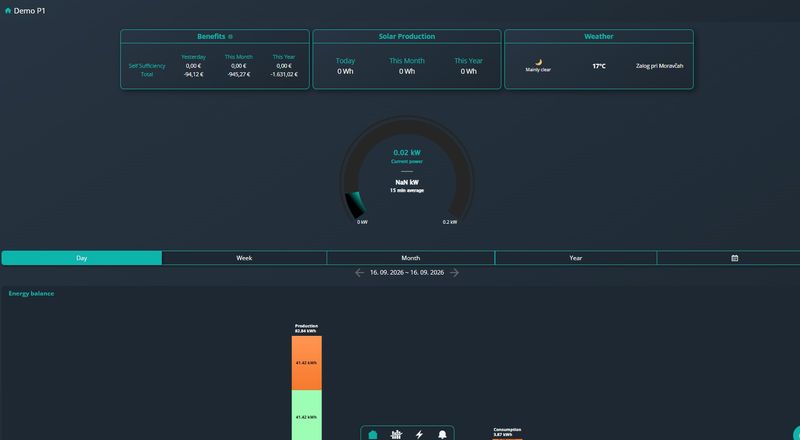Viewport: 800px width, 440px height.
Task: Open the home icon in bottom navigation
Action: tap(372, 434)
